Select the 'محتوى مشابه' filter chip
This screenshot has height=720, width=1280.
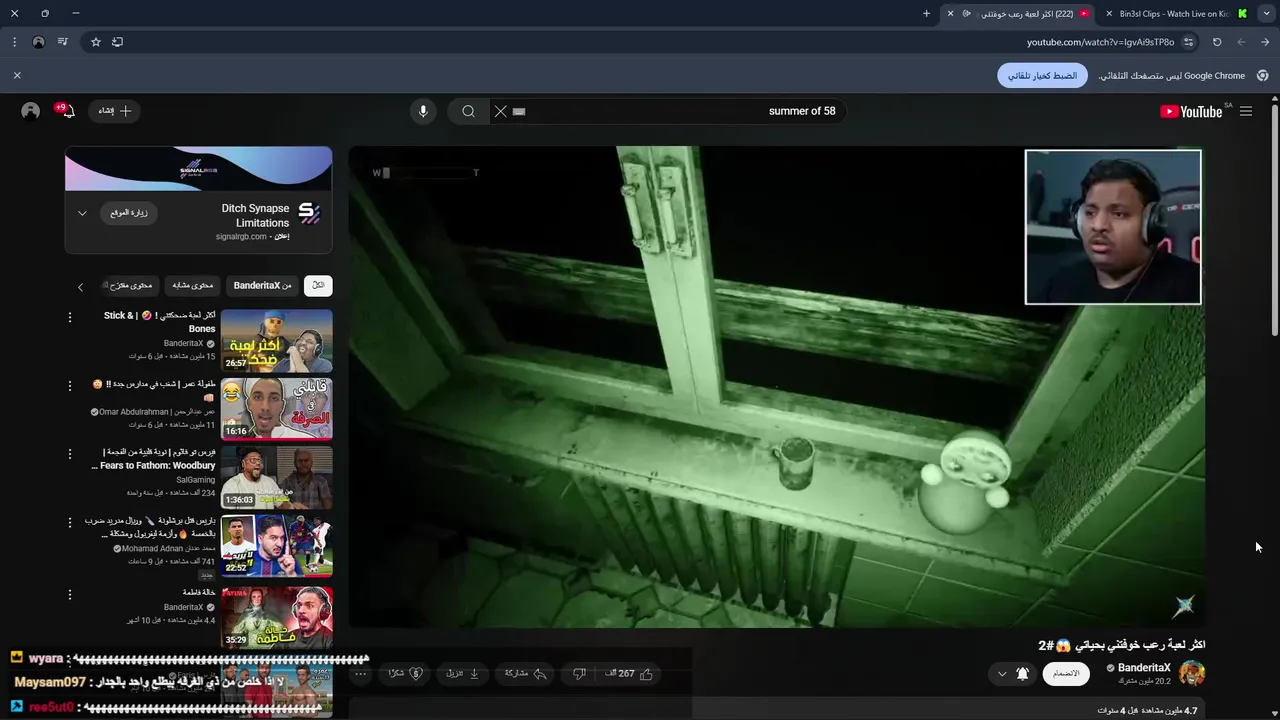point(192,286)
